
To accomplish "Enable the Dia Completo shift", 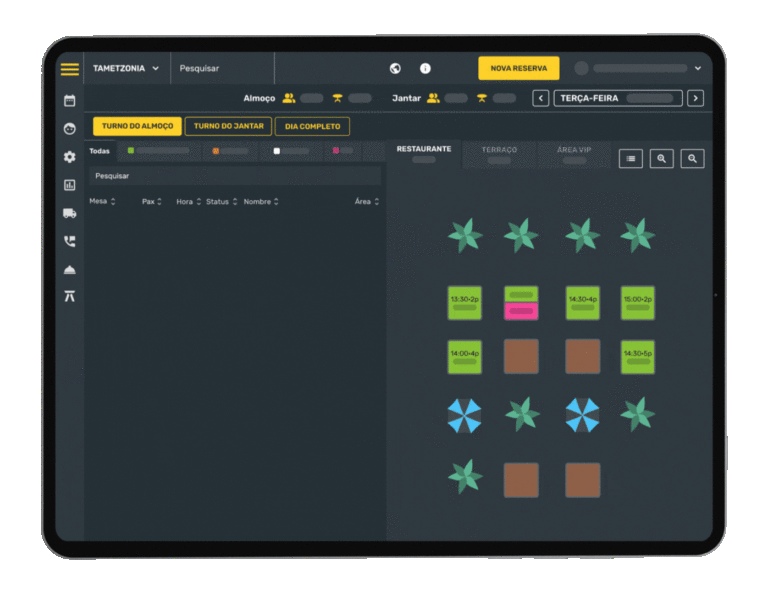I will click(x=312, y=126).
